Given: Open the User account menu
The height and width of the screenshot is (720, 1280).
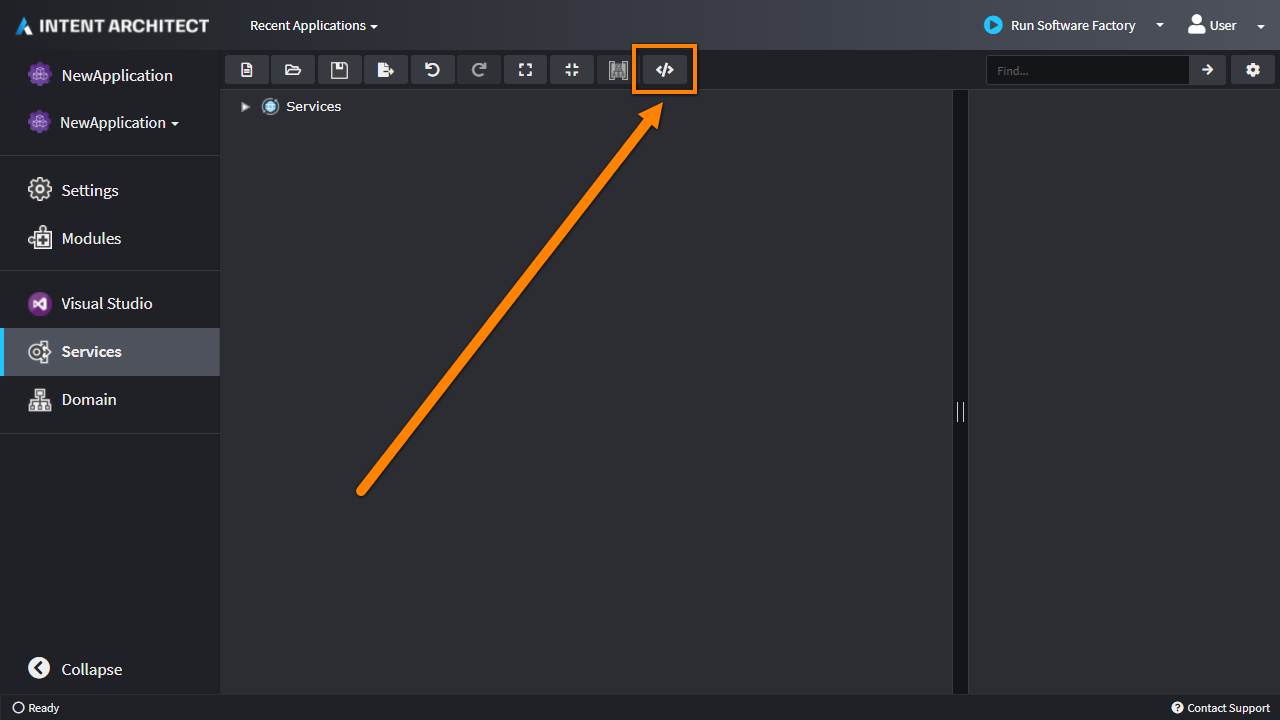Looking at the screenshot, I should pyautogui.click(x=1225, y=26).
